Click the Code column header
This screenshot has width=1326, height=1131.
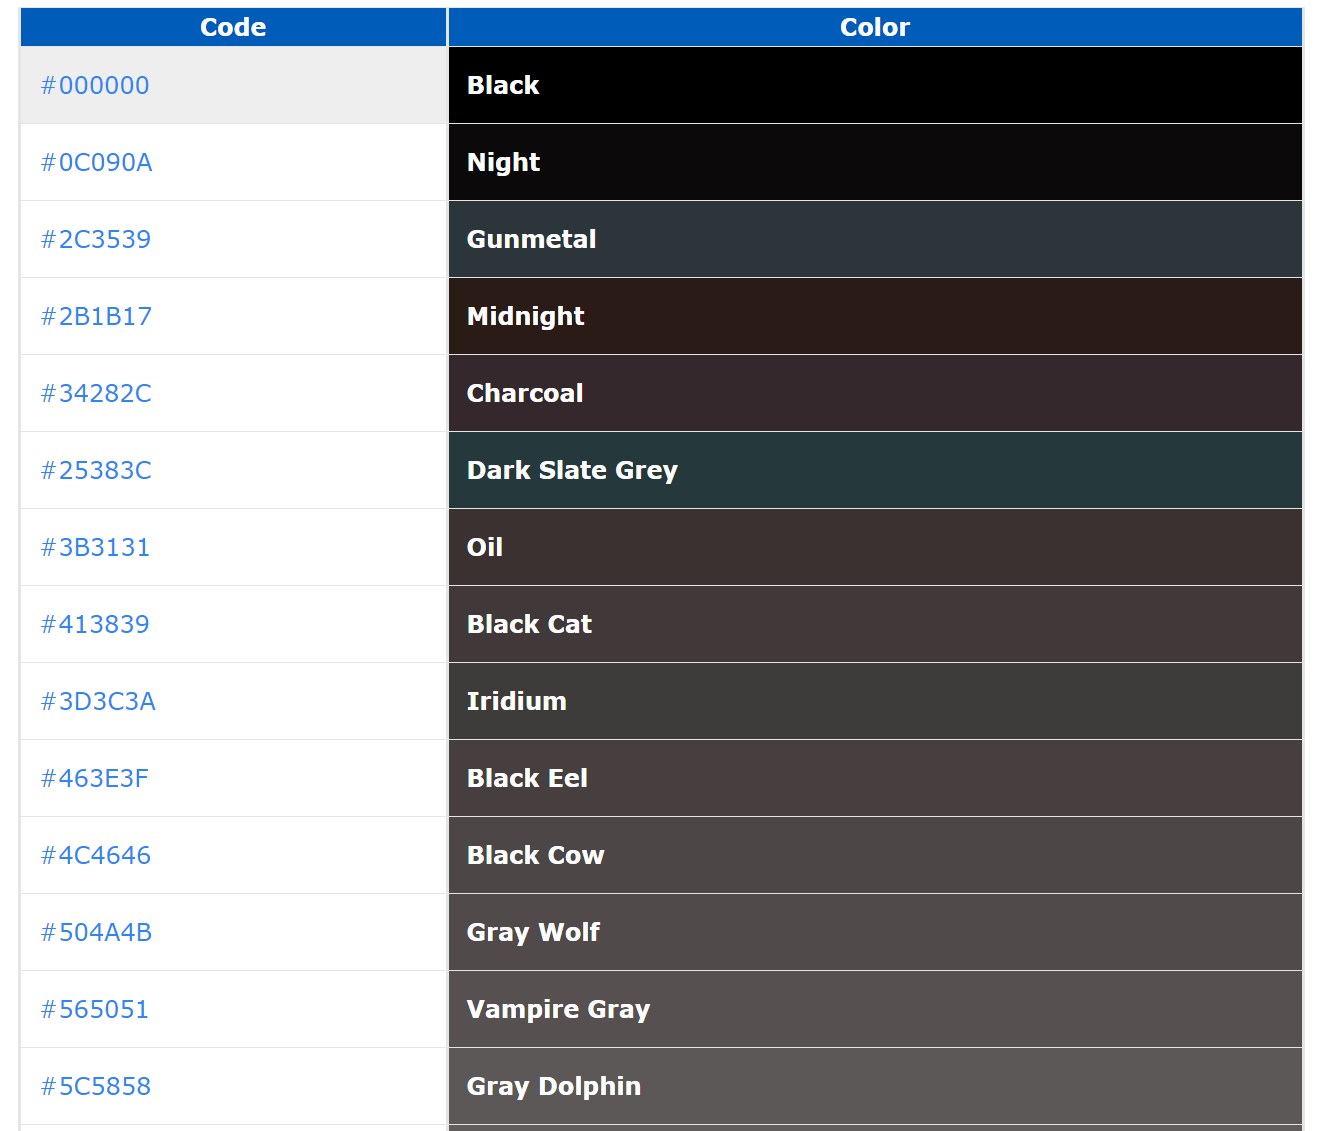(232, 27)
